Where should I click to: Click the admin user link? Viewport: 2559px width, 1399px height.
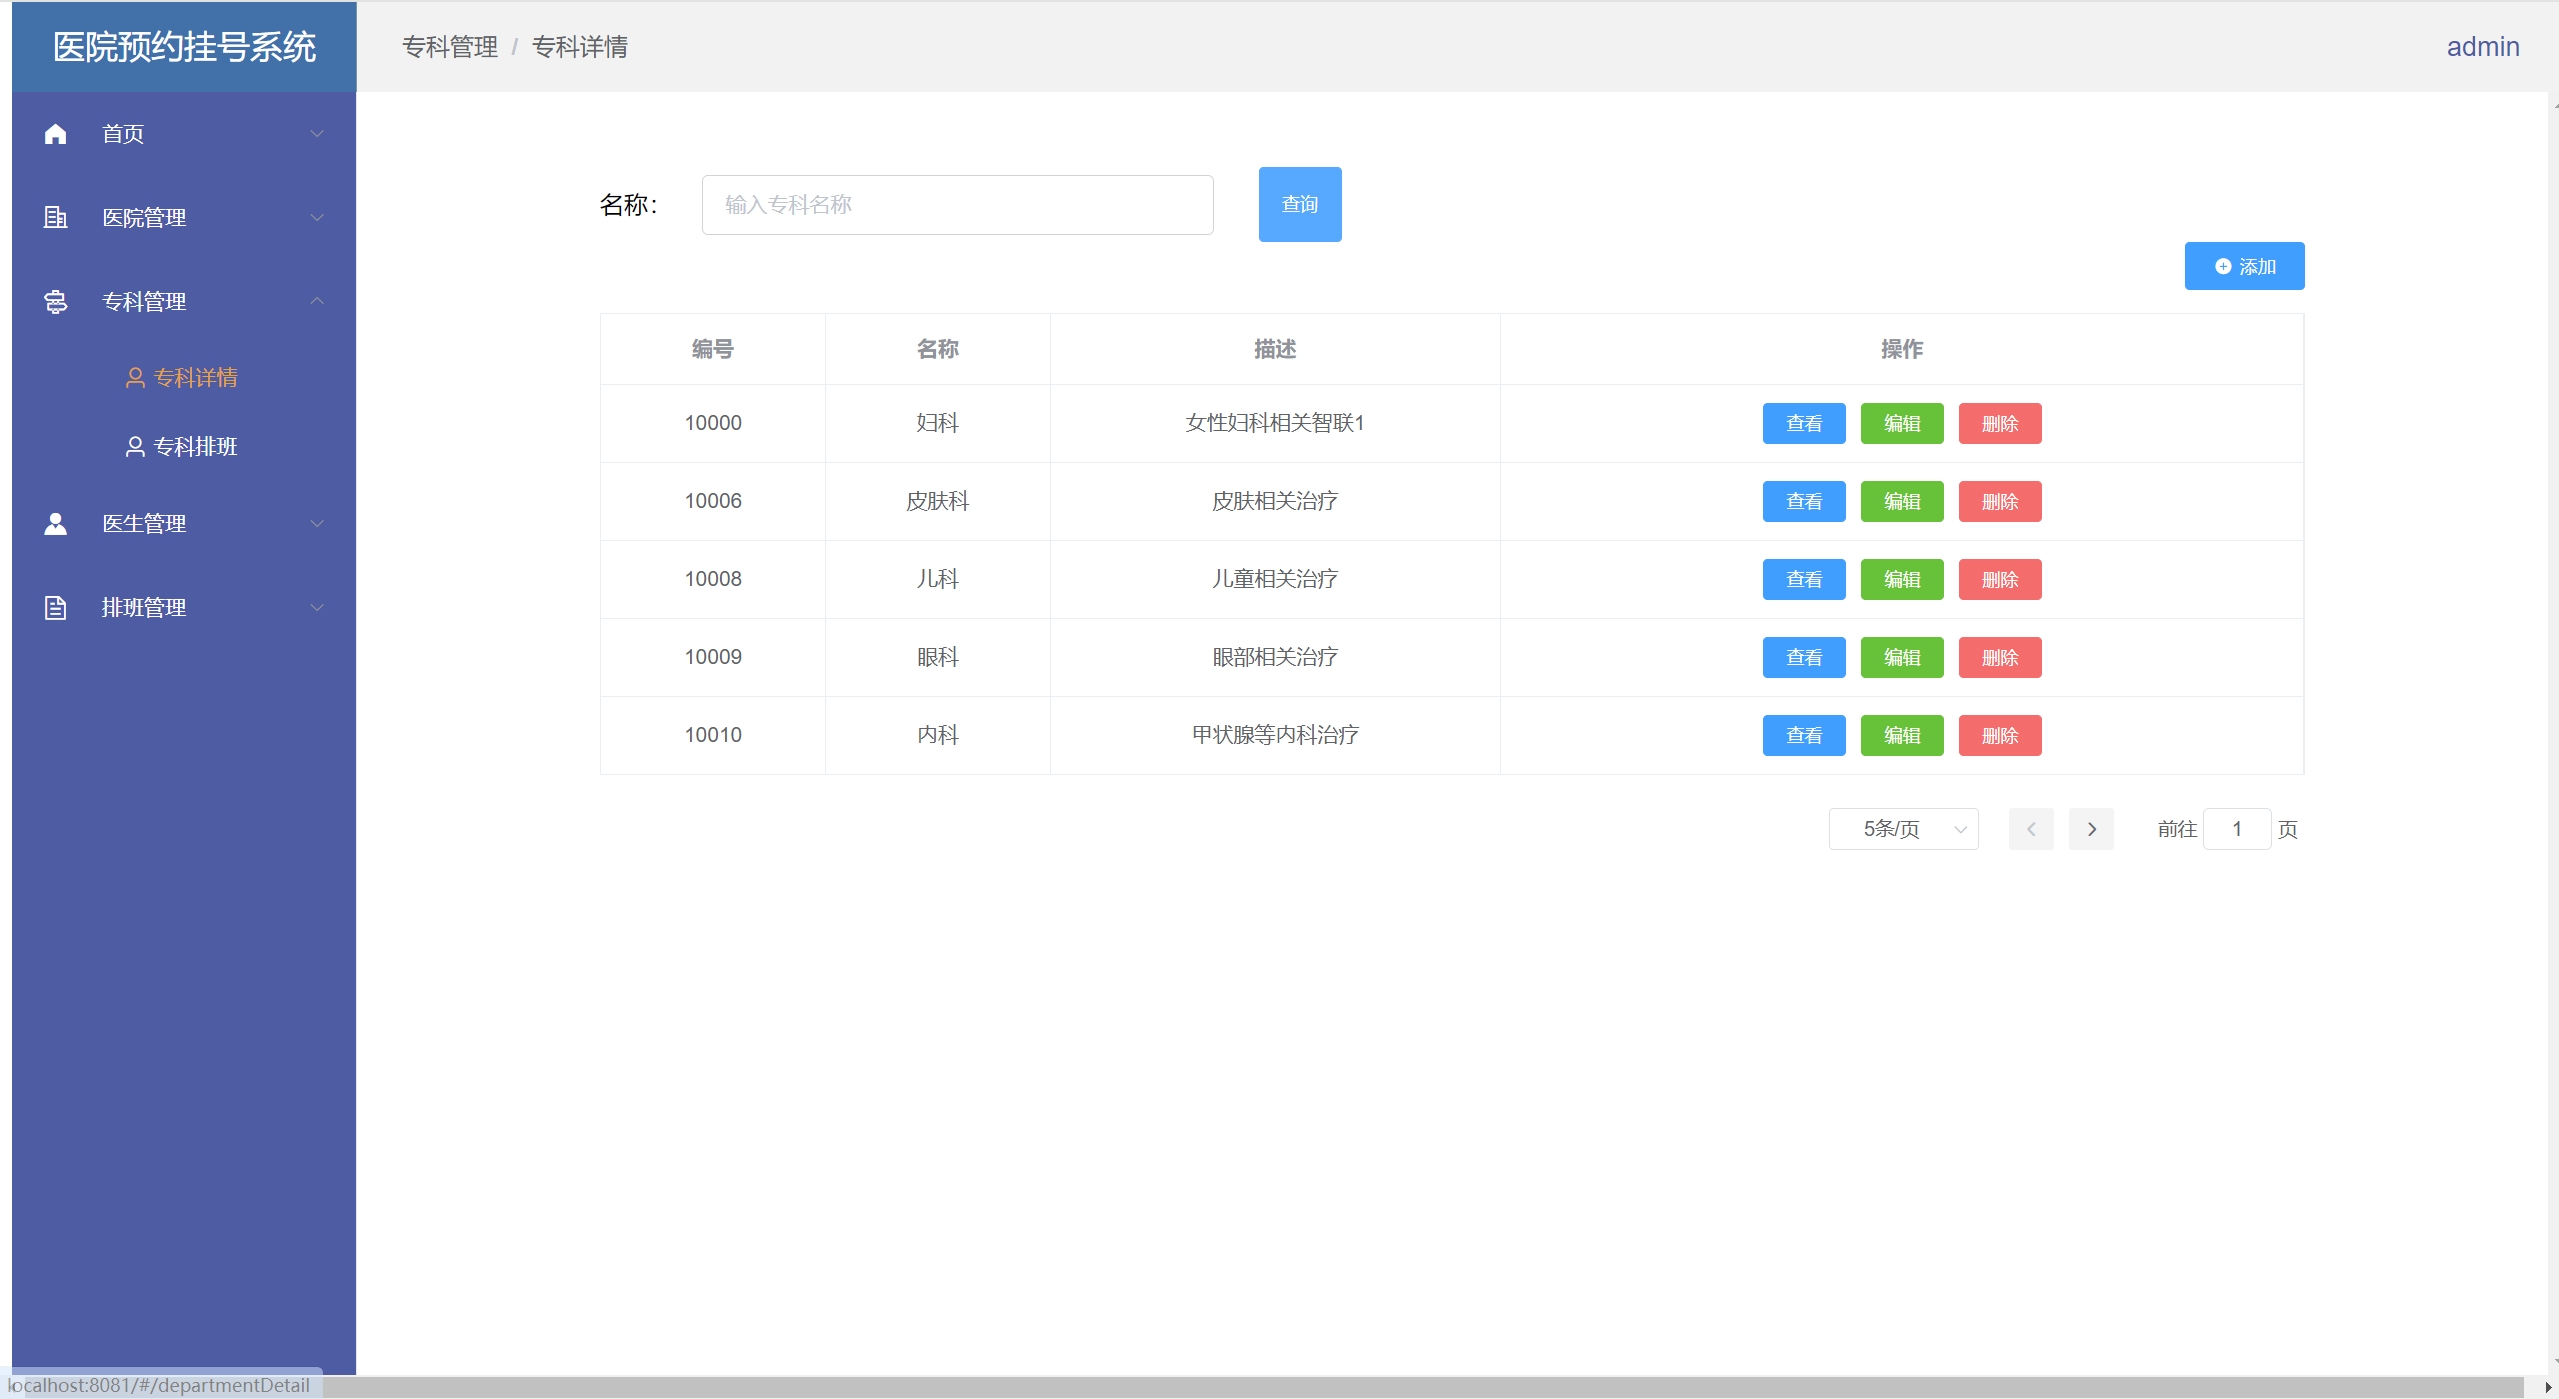coord(2482,47)
